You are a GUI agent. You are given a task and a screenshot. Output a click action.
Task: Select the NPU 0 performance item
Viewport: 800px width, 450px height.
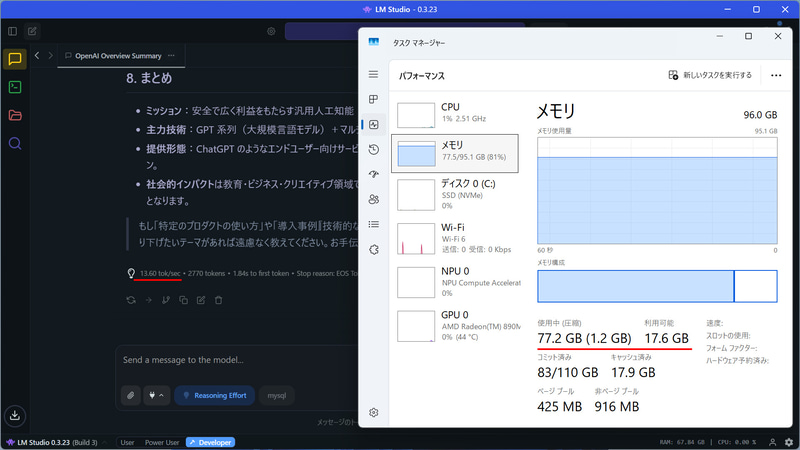coord(455,282)
